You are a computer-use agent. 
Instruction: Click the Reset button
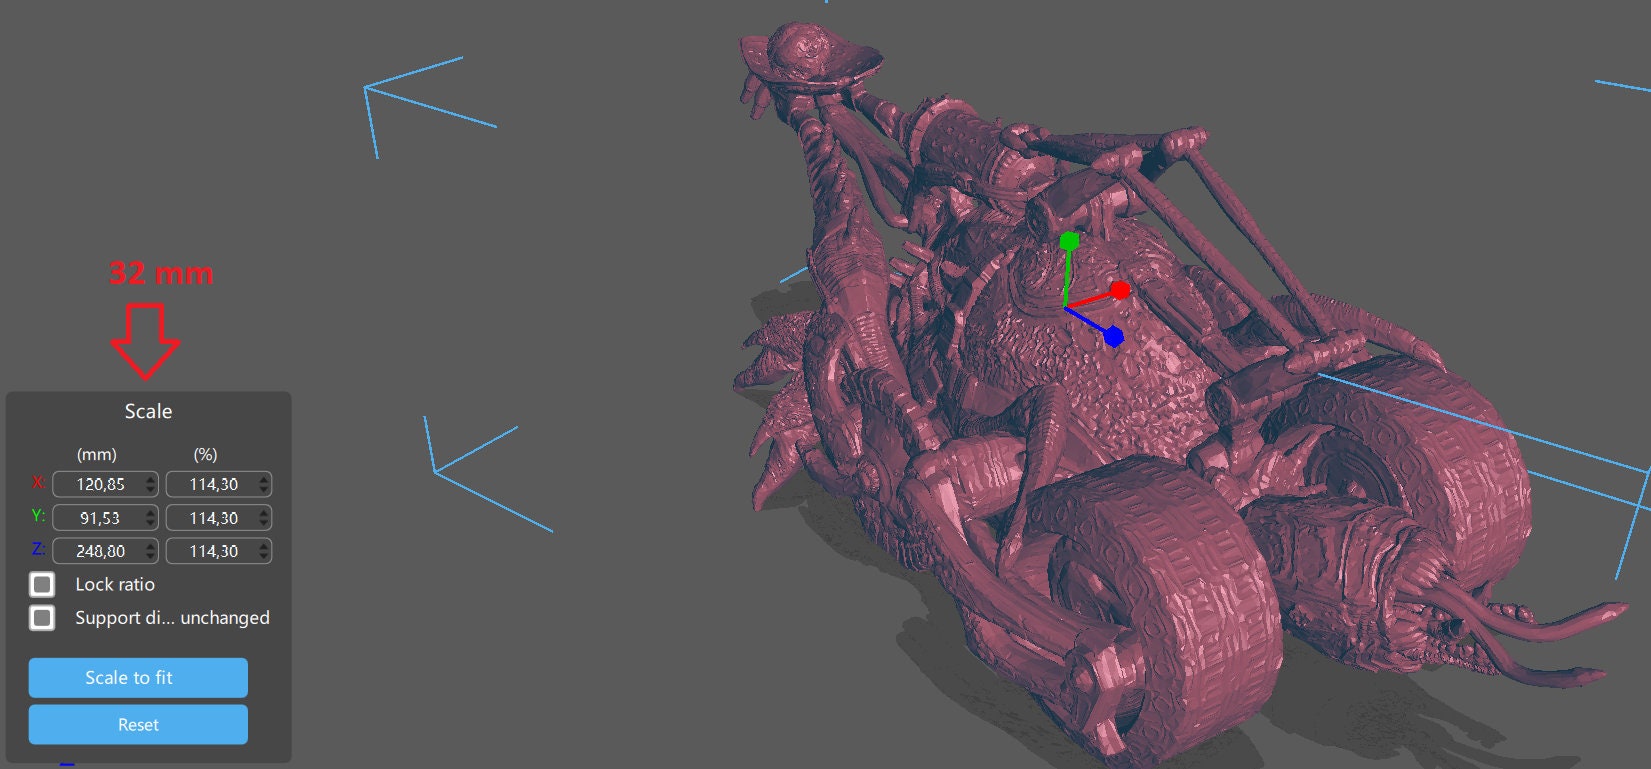click(x=138, y=724)
